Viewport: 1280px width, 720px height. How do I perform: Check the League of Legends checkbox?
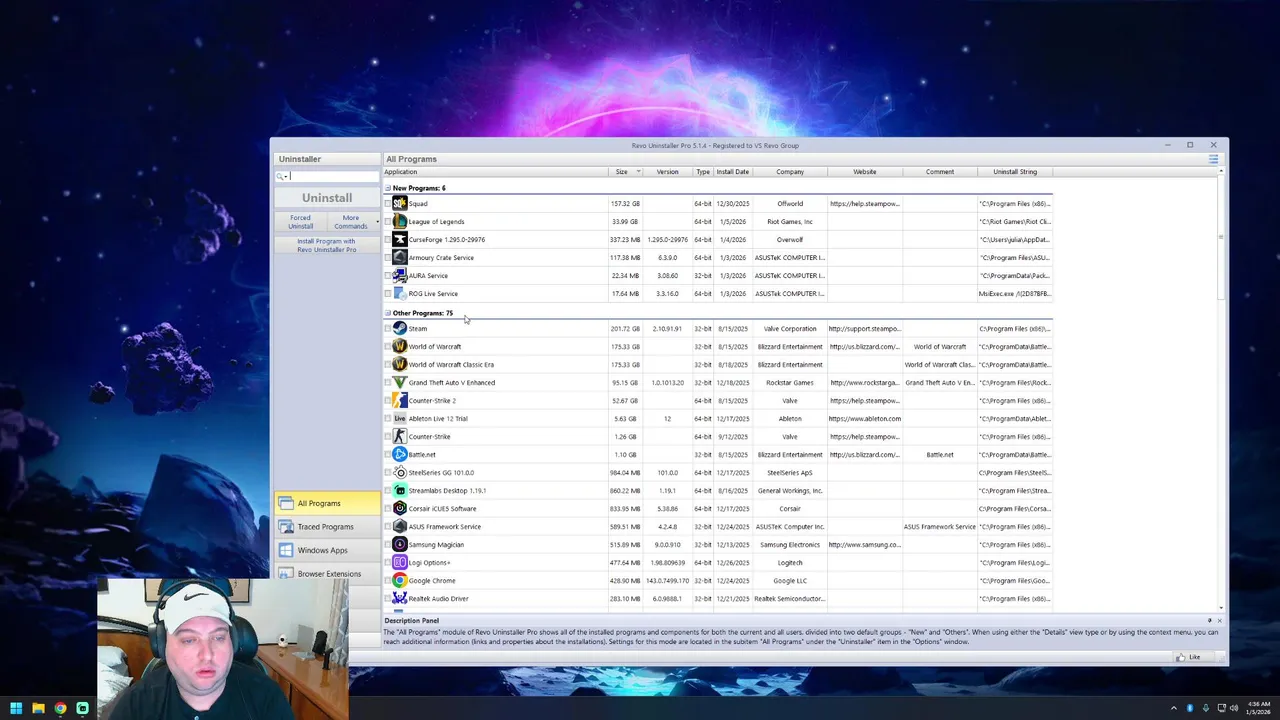(x=388, y=222)
